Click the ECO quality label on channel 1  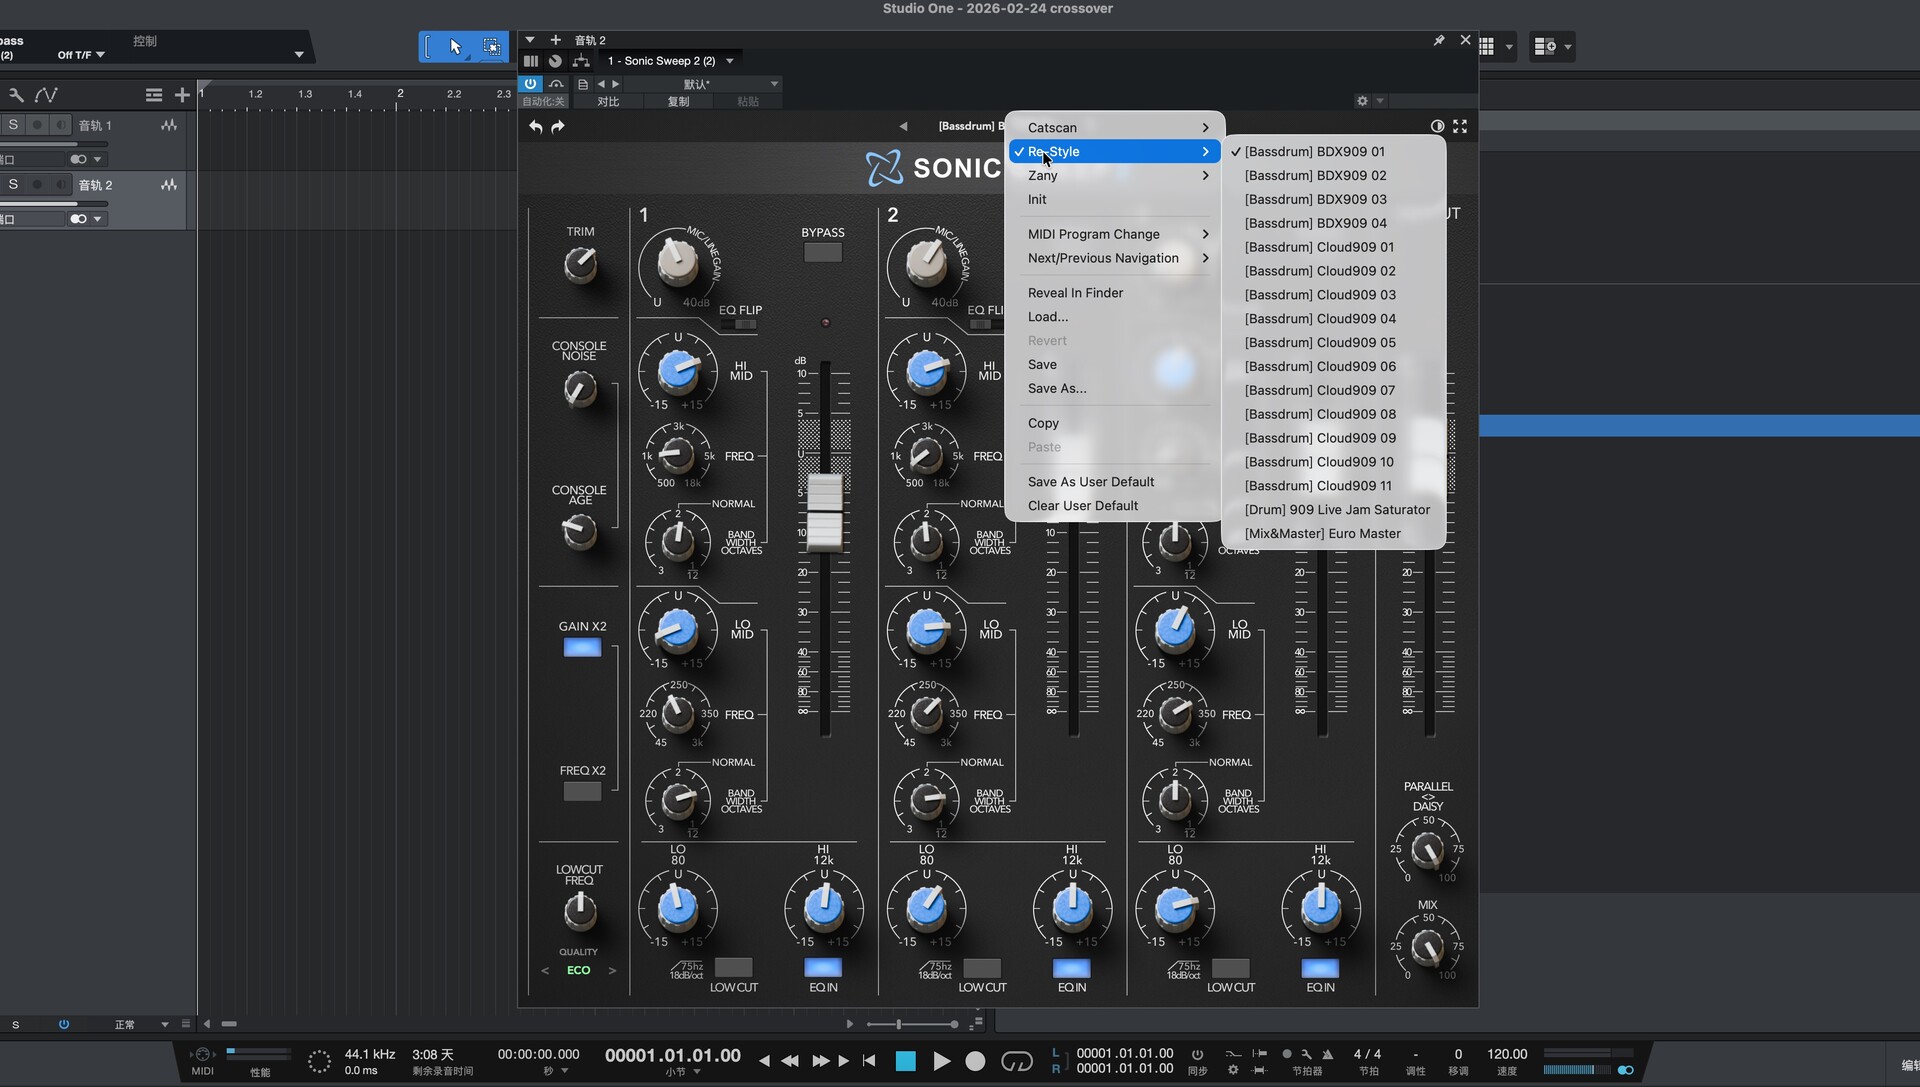(x=577, y=970)
